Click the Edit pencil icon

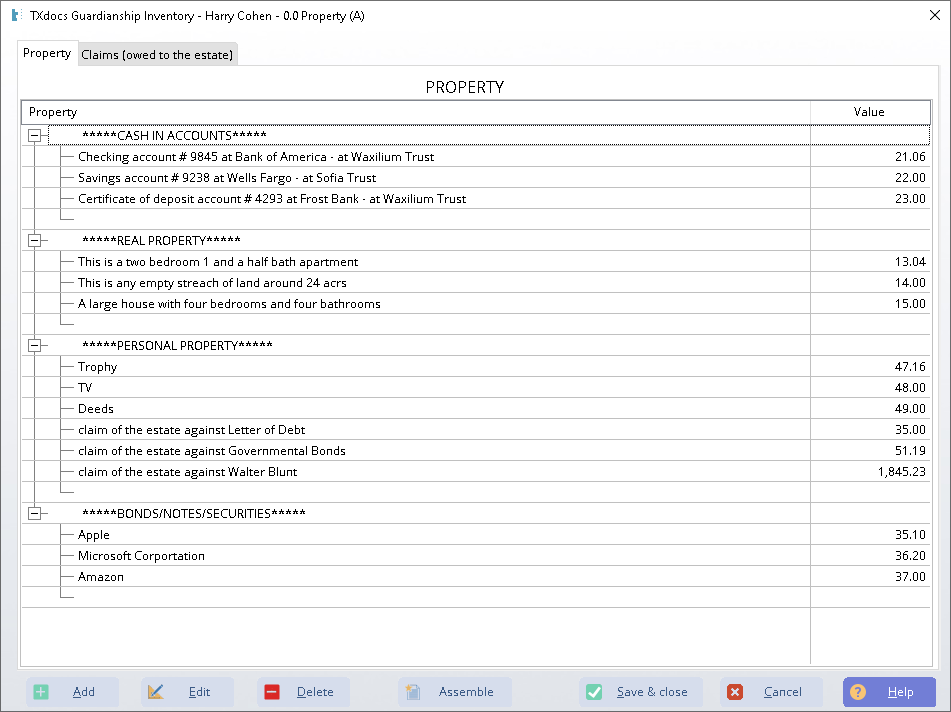tap(155, 692)
